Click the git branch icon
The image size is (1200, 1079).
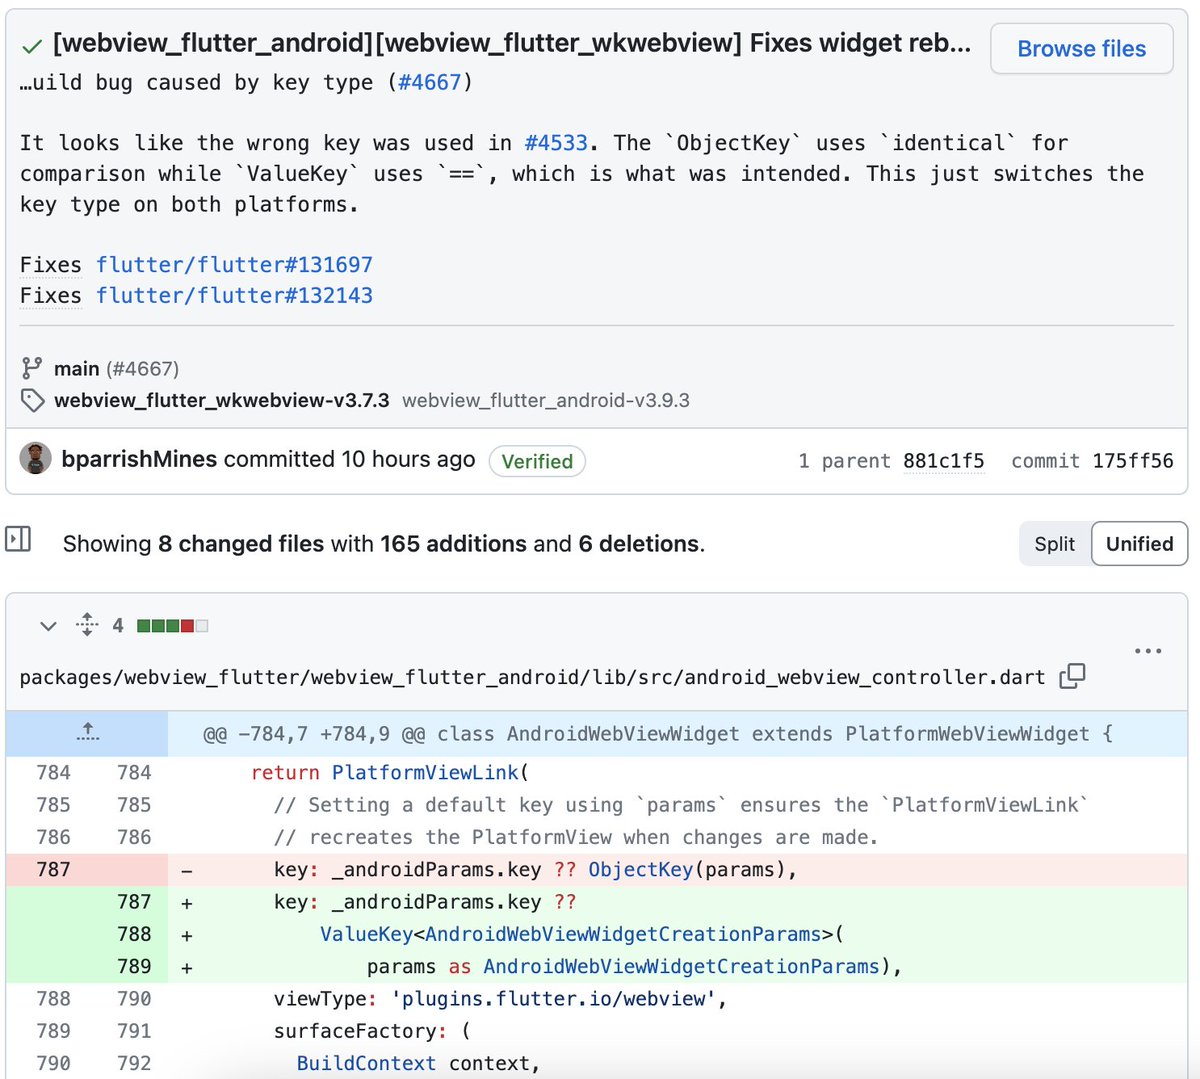(x=32, y=368)
